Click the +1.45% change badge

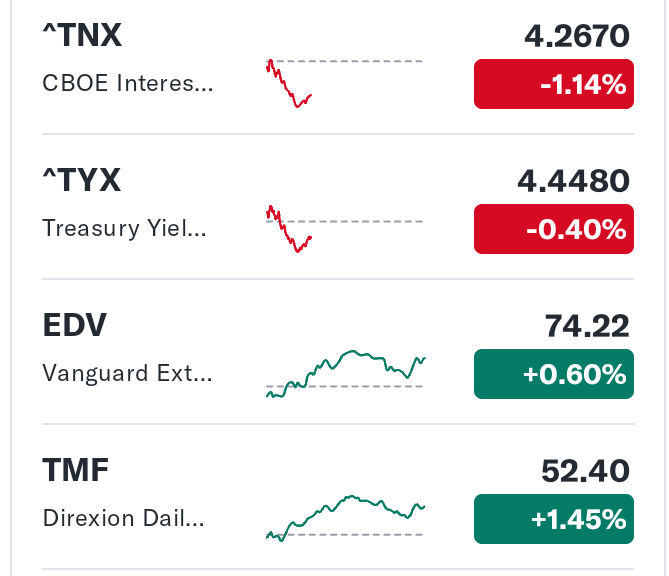click(x=554, y=519)
